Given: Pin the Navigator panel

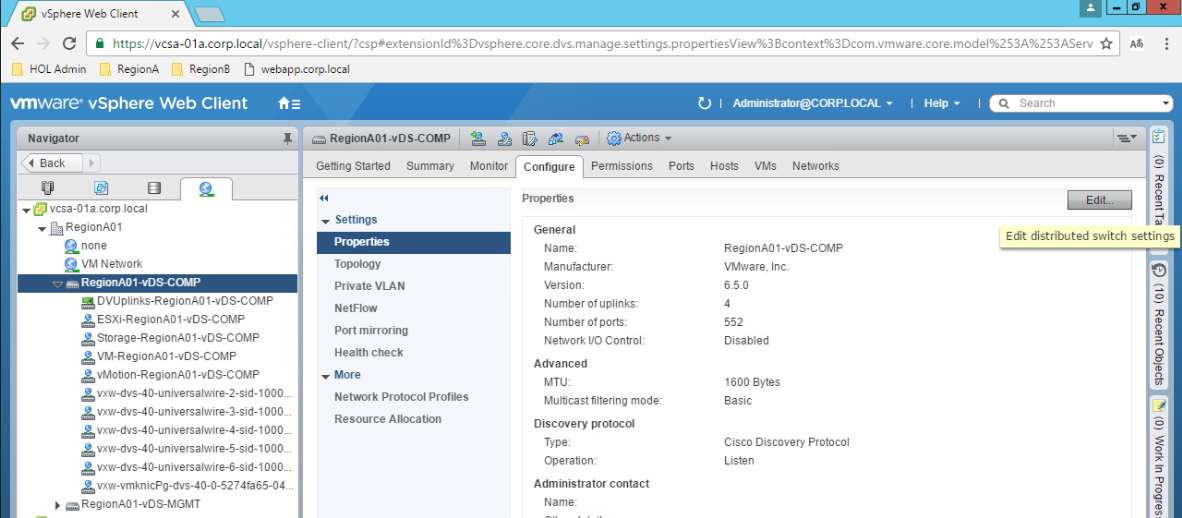Looking at the screenshot, I should (287, 139).
